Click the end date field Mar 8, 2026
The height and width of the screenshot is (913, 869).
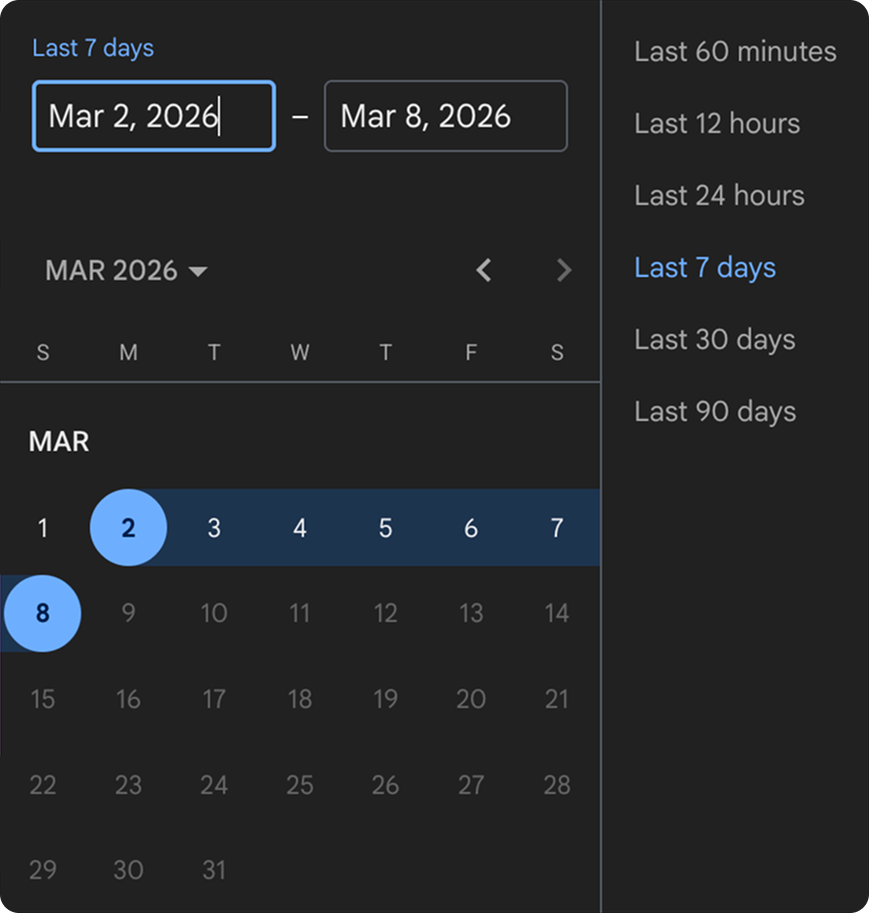point(445,116)
